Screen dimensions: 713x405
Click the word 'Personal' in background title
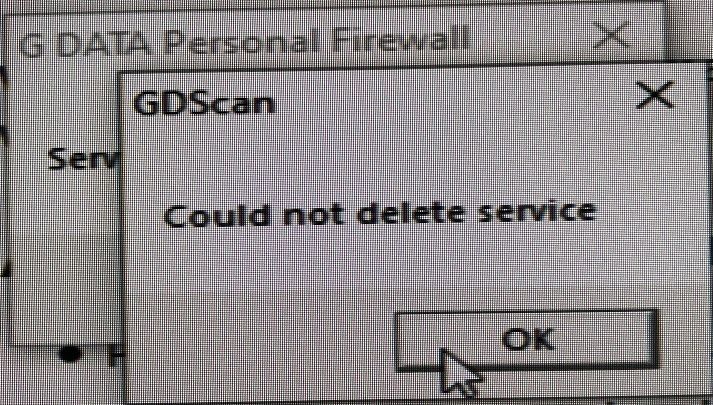(x=243, y=41)
